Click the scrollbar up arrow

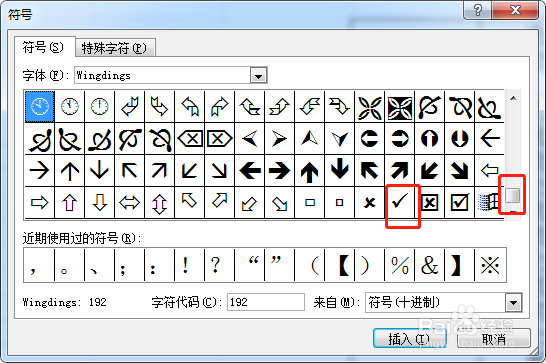pos(513,98)
